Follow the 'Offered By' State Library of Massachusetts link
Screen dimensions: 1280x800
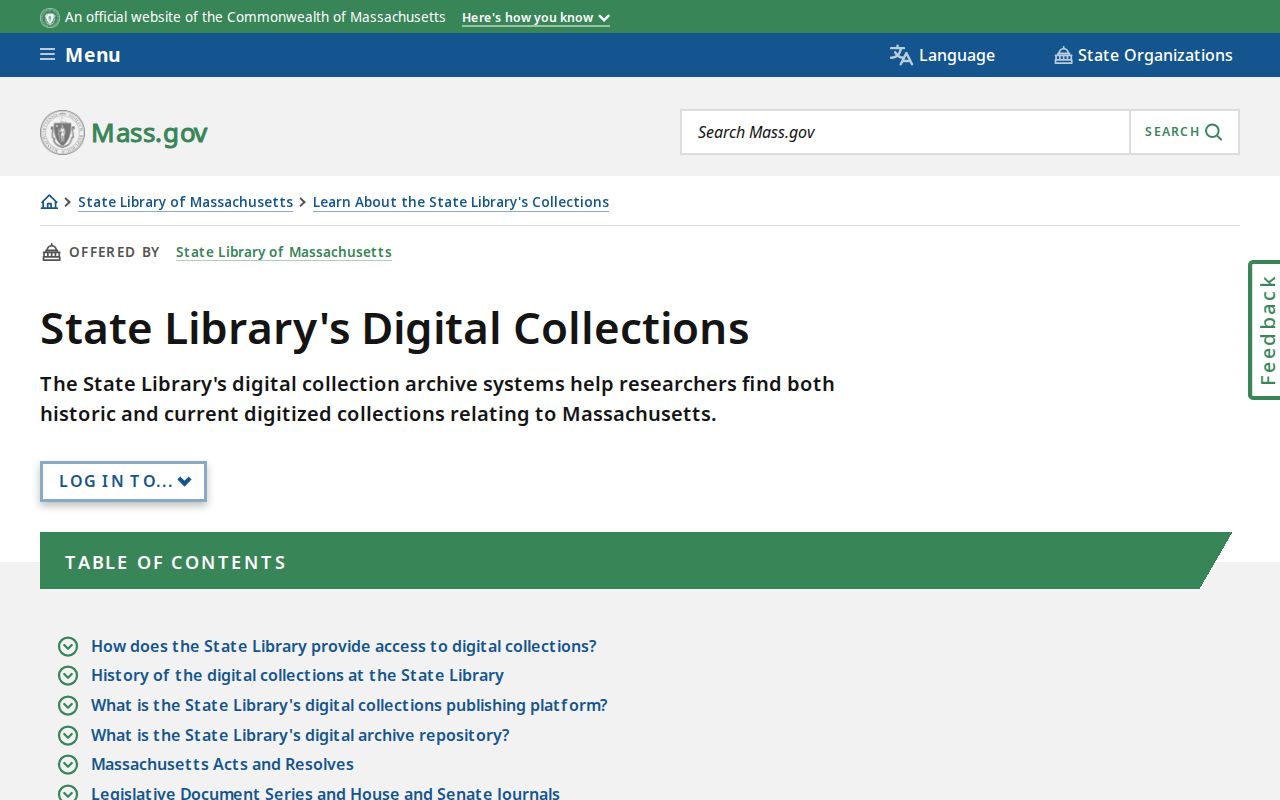tap(284, 252)
